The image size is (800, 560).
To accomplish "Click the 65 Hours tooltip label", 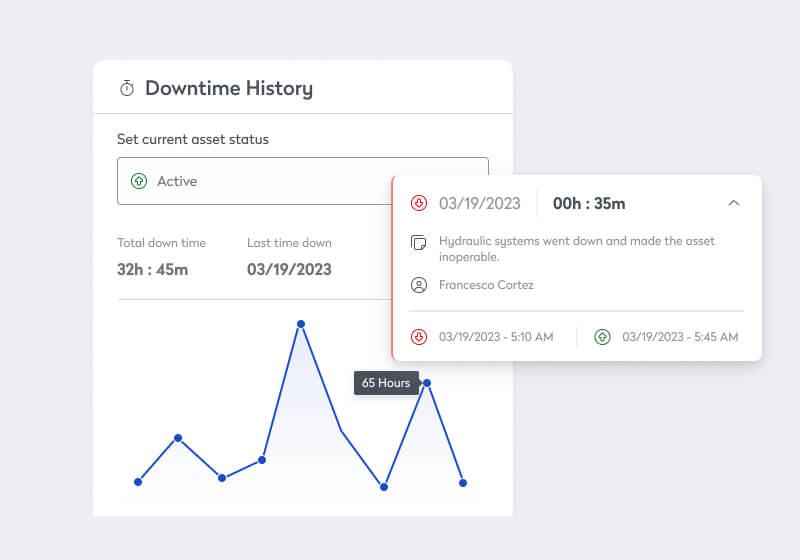I will pos(386,383).
